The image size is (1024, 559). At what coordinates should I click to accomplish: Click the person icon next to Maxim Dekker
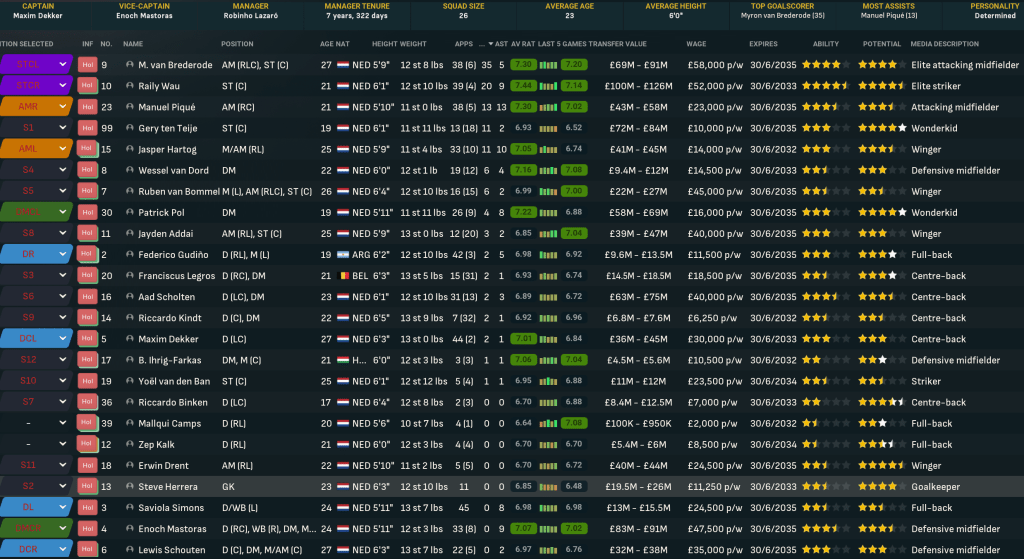click(129, 339)
